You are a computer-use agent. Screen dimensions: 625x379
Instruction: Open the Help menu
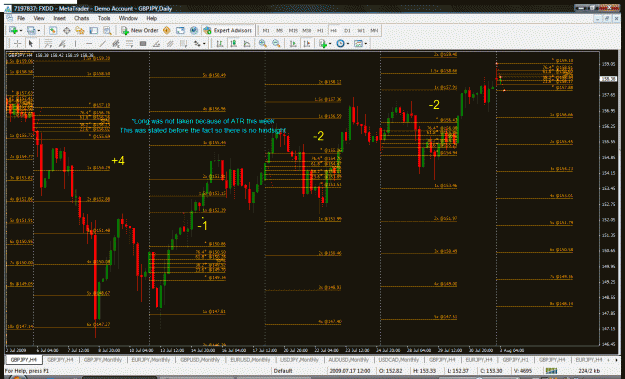(x=151, y=18)
